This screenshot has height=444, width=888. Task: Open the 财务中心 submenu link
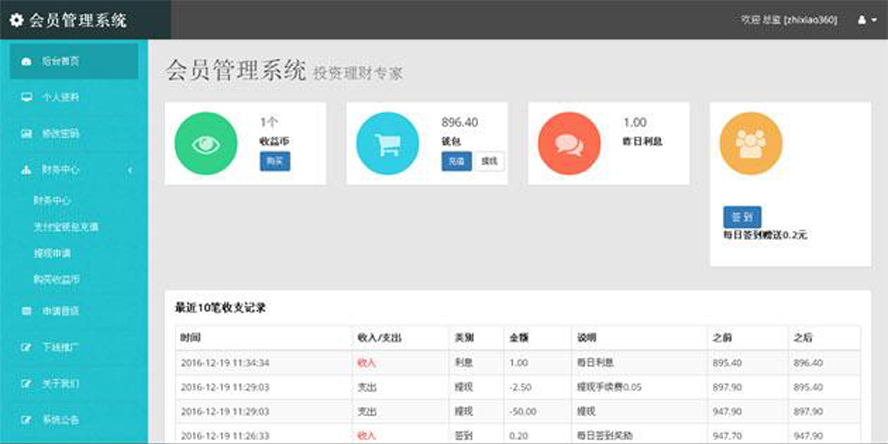coord(52,200)
